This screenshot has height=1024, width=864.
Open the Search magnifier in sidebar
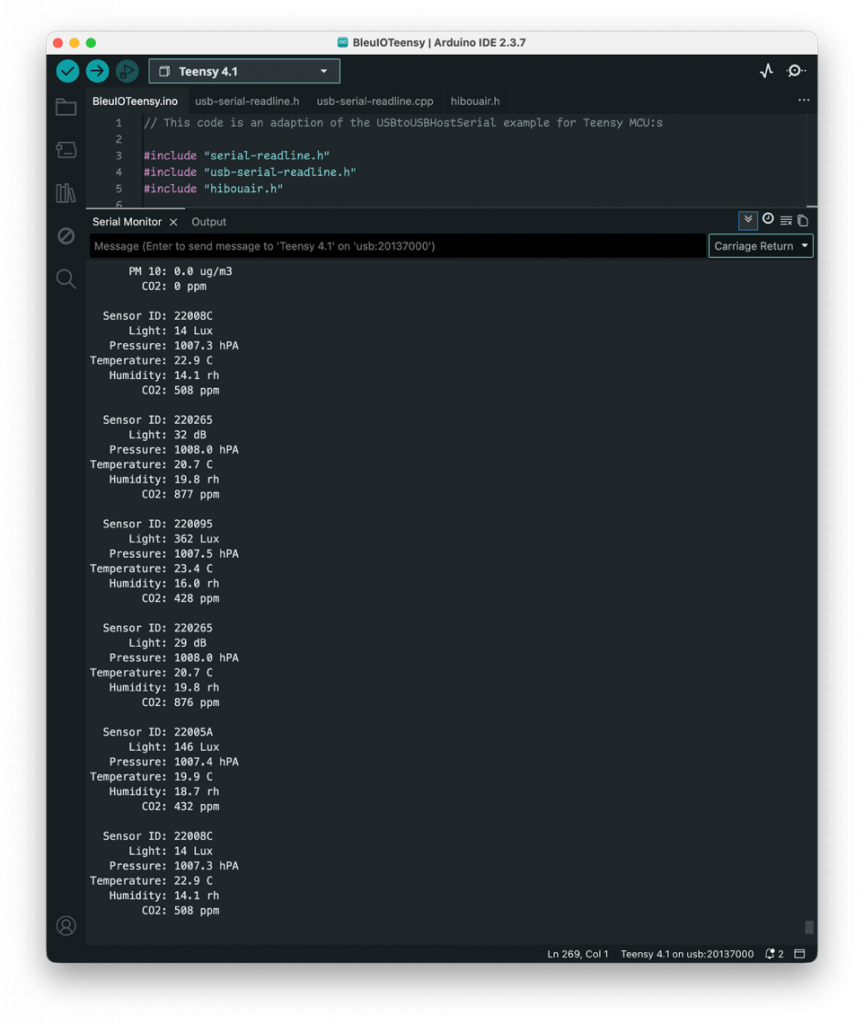(66, 279)
